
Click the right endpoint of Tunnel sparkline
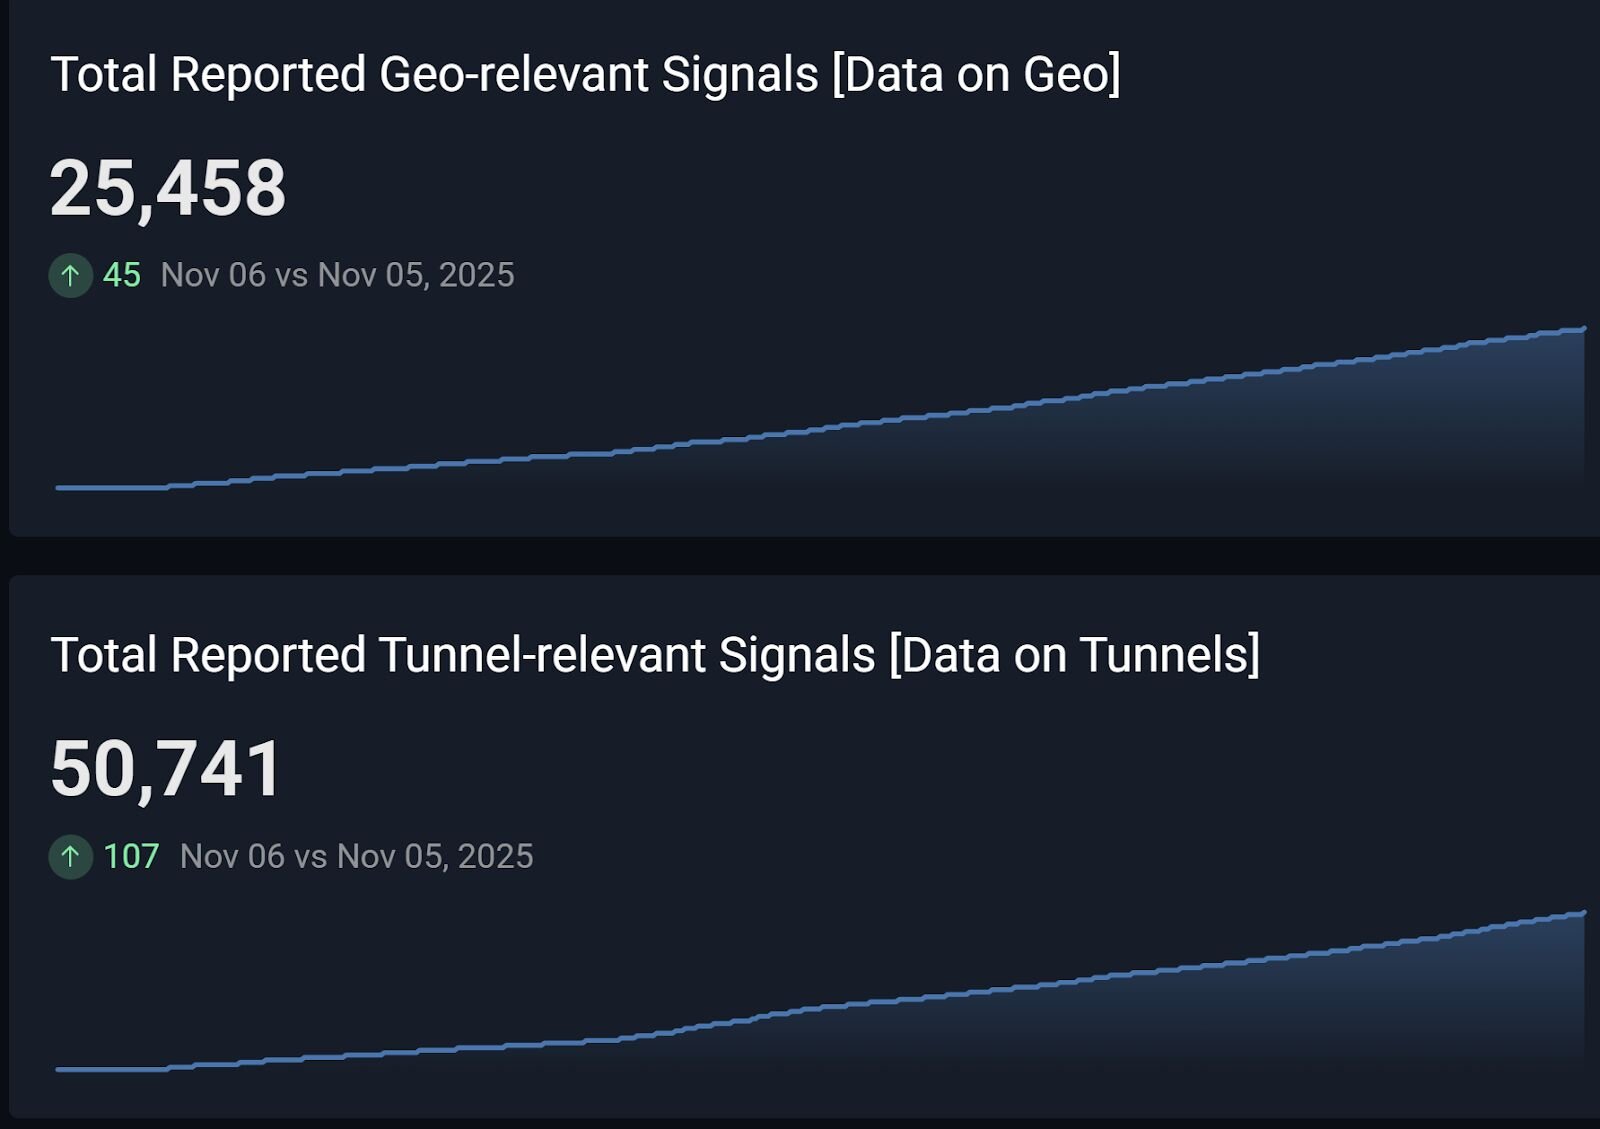click(x=1583, y=913)
